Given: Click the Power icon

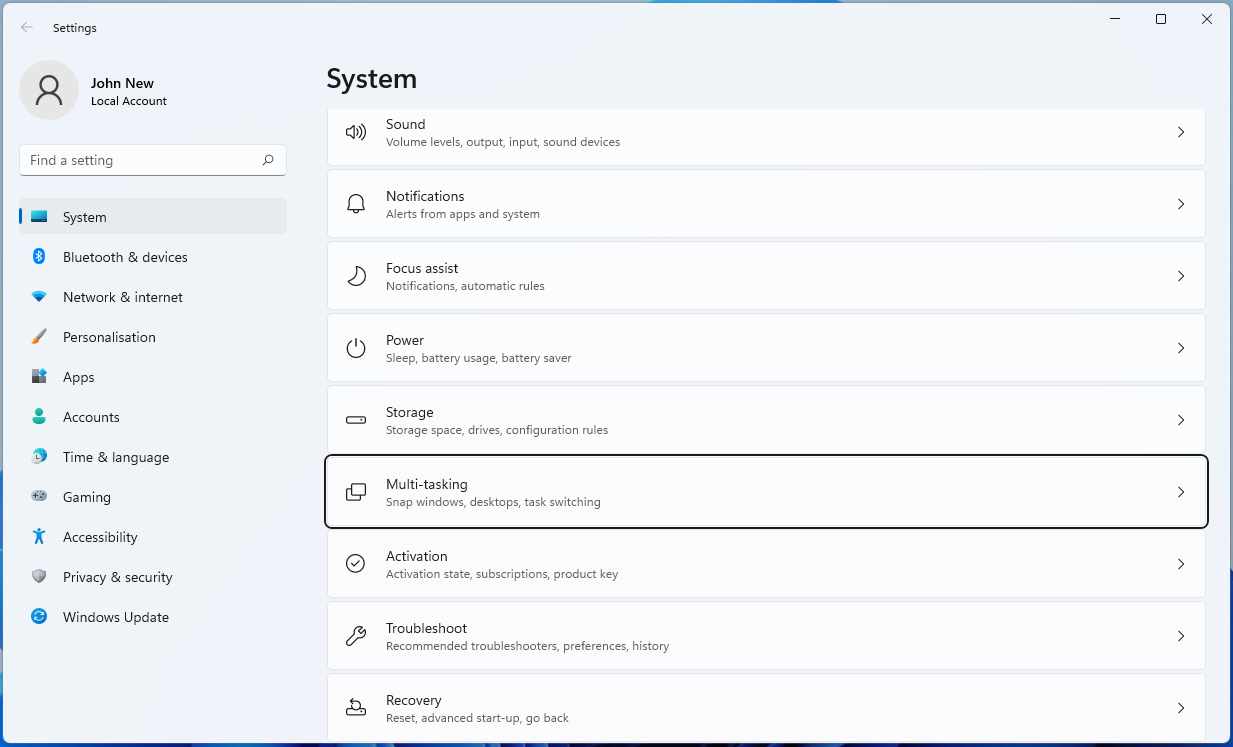Looking at the screenshot, I should (x=356, y=348).
